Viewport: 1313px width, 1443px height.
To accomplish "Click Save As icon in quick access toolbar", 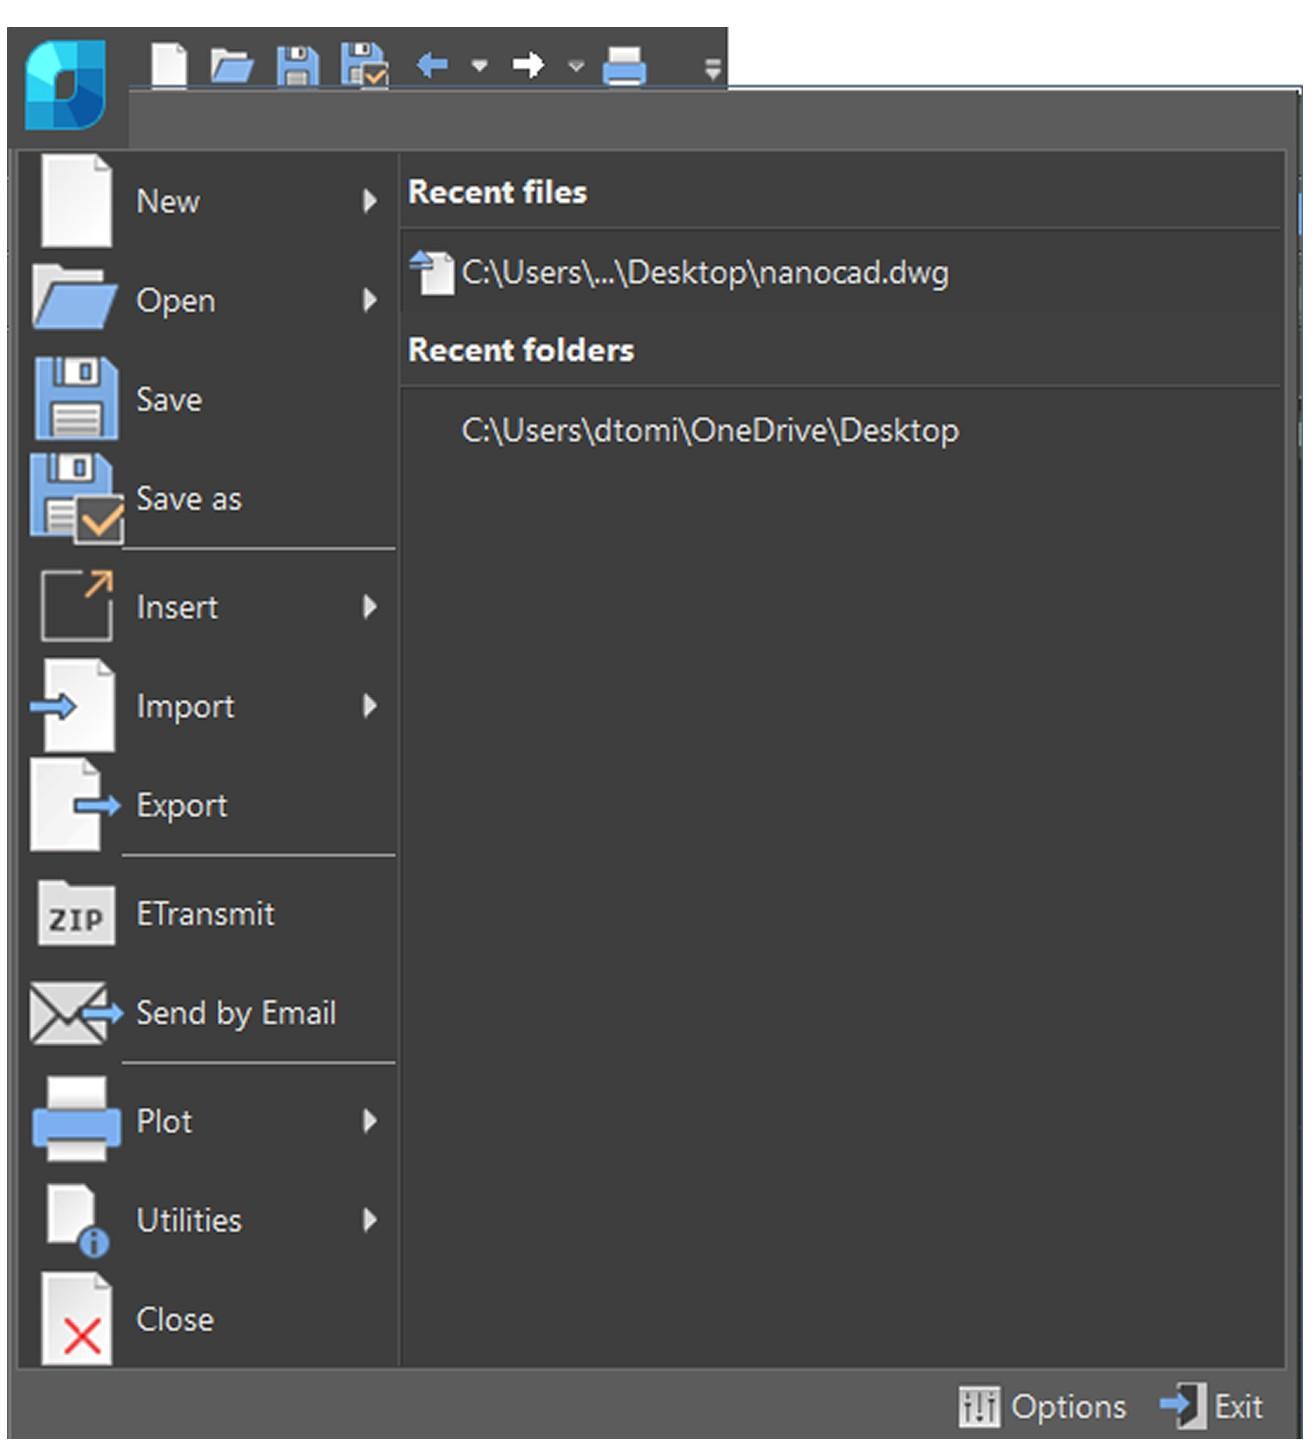I will (x=364, y=66).
